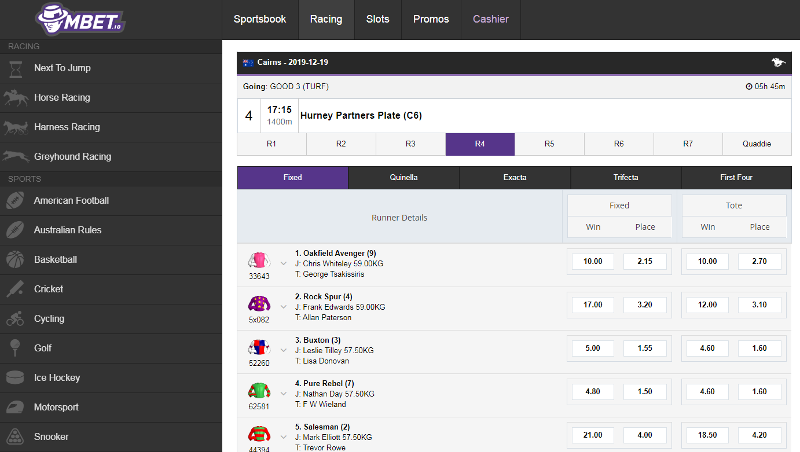Bet Oakfield Avenger tote place 2.70

pos(760,261)
